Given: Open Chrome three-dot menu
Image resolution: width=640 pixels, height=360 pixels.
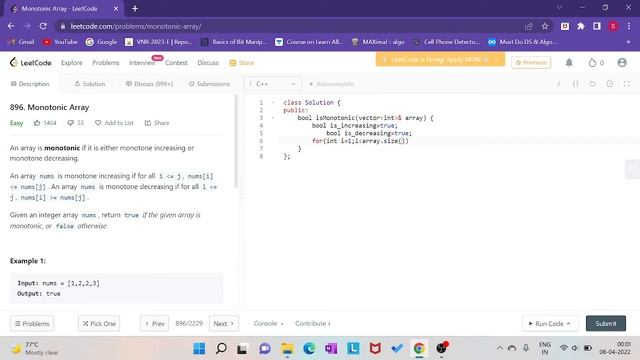Looking at the screenshot, I should (x=629, y=26).
